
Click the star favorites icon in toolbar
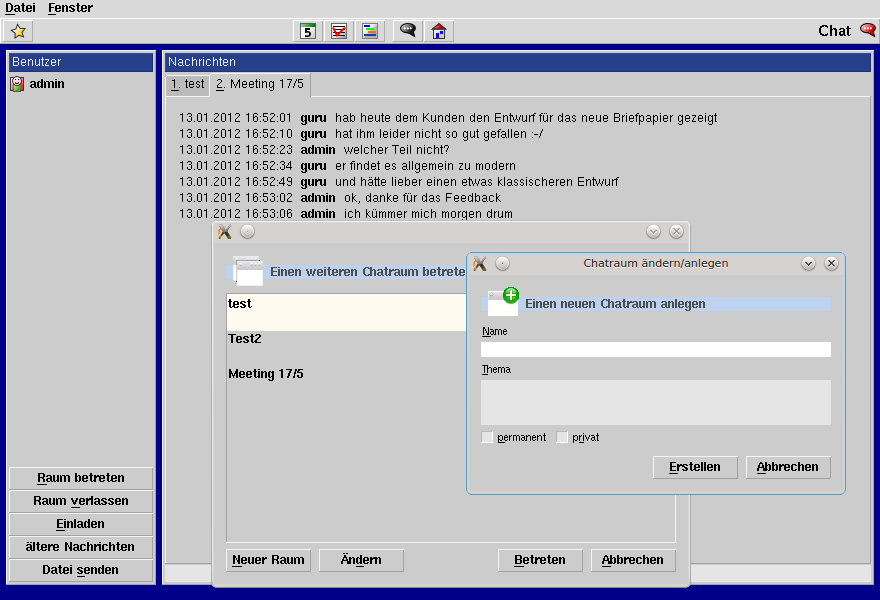click(18, 31)
